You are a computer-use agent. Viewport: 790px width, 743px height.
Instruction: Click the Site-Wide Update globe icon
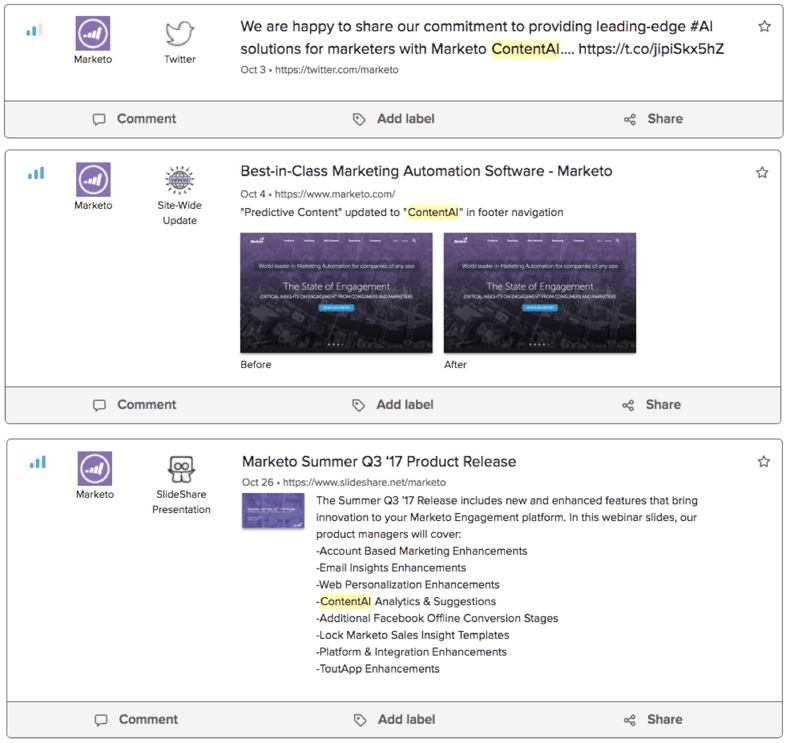click(x=180, y=181)
